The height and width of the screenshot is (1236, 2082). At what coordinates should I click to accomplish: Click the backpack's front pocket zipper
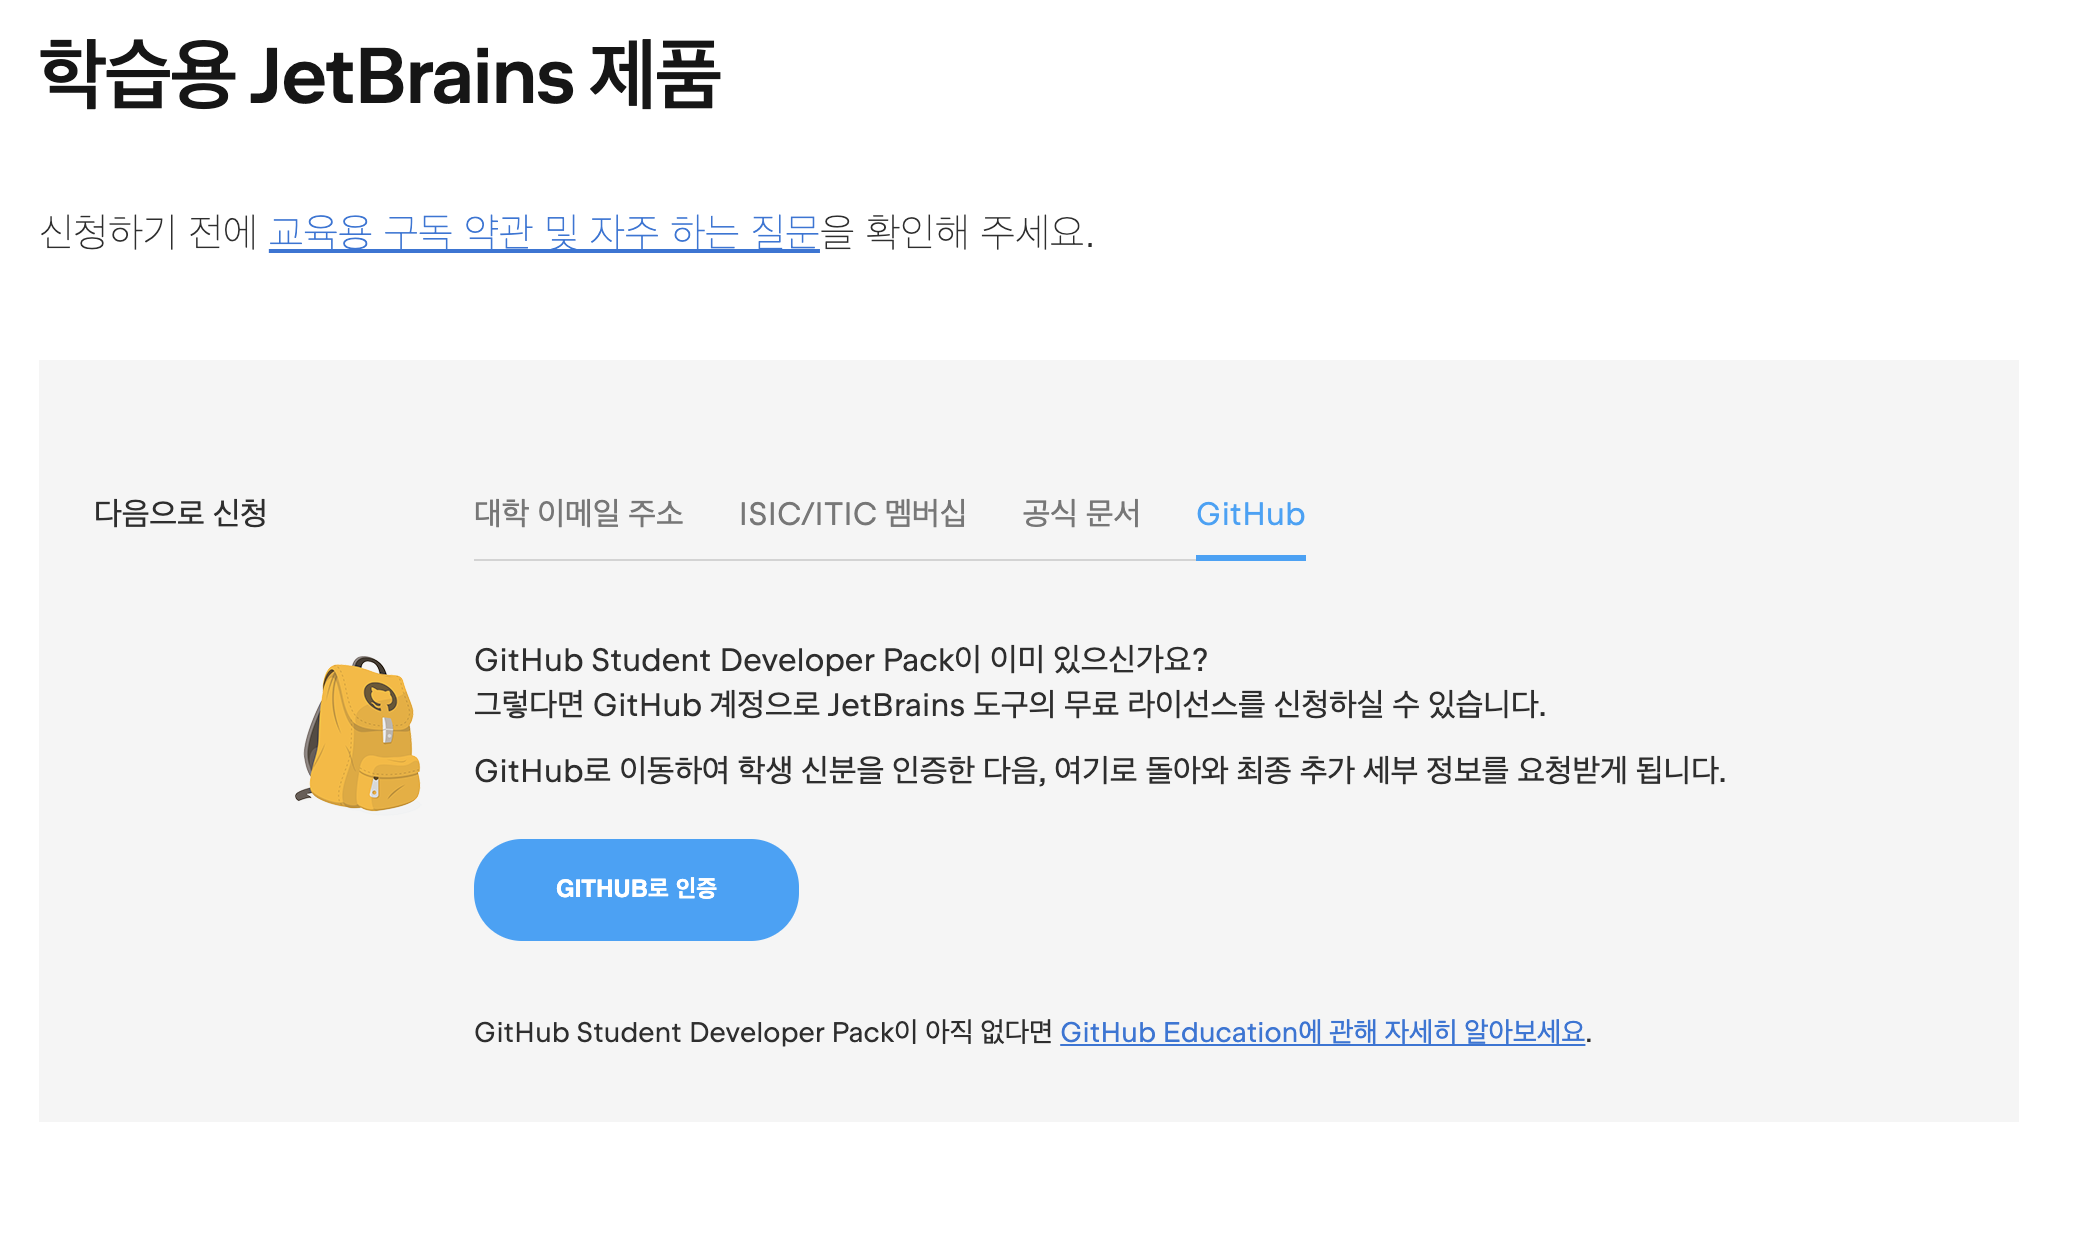click(x=375, y=787)
